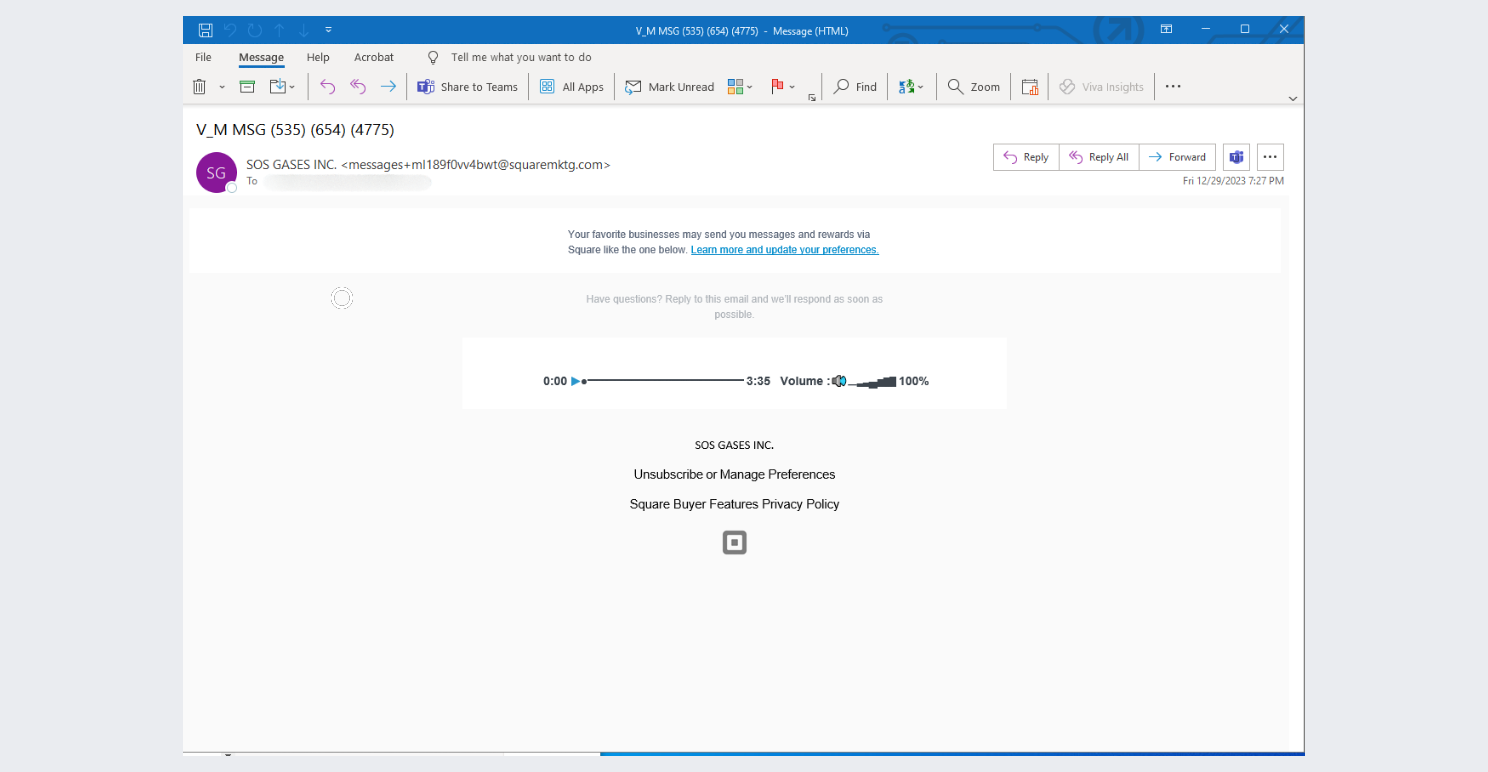
Task: Click Unsubscribe or Manage Preferences
Action: (x=734, y=474)
